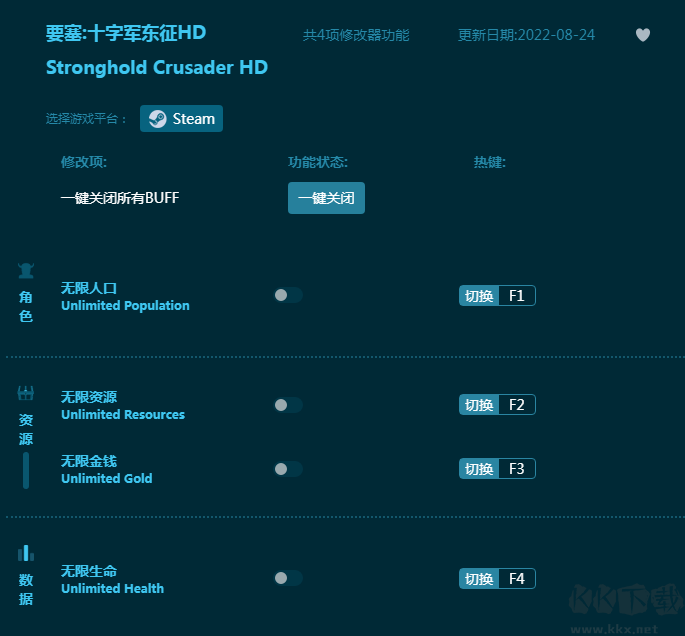Click the F1 切换 hotkey button
This screenshot has width=685, height=636.
click(x=497, y=295)
